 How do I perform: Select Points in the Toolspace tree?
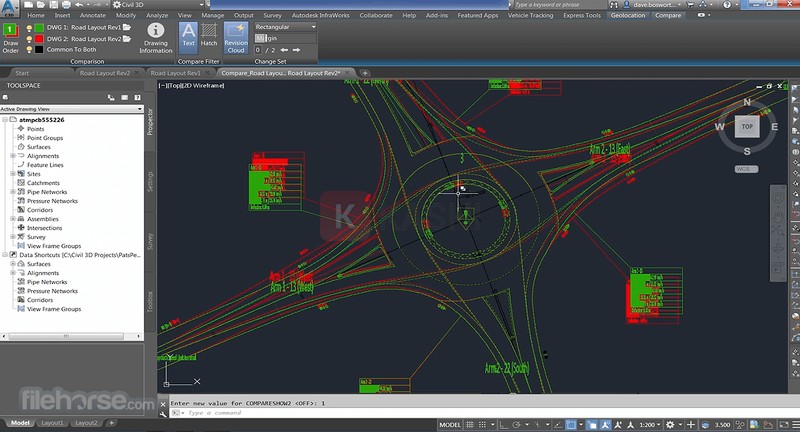[35, 129]
